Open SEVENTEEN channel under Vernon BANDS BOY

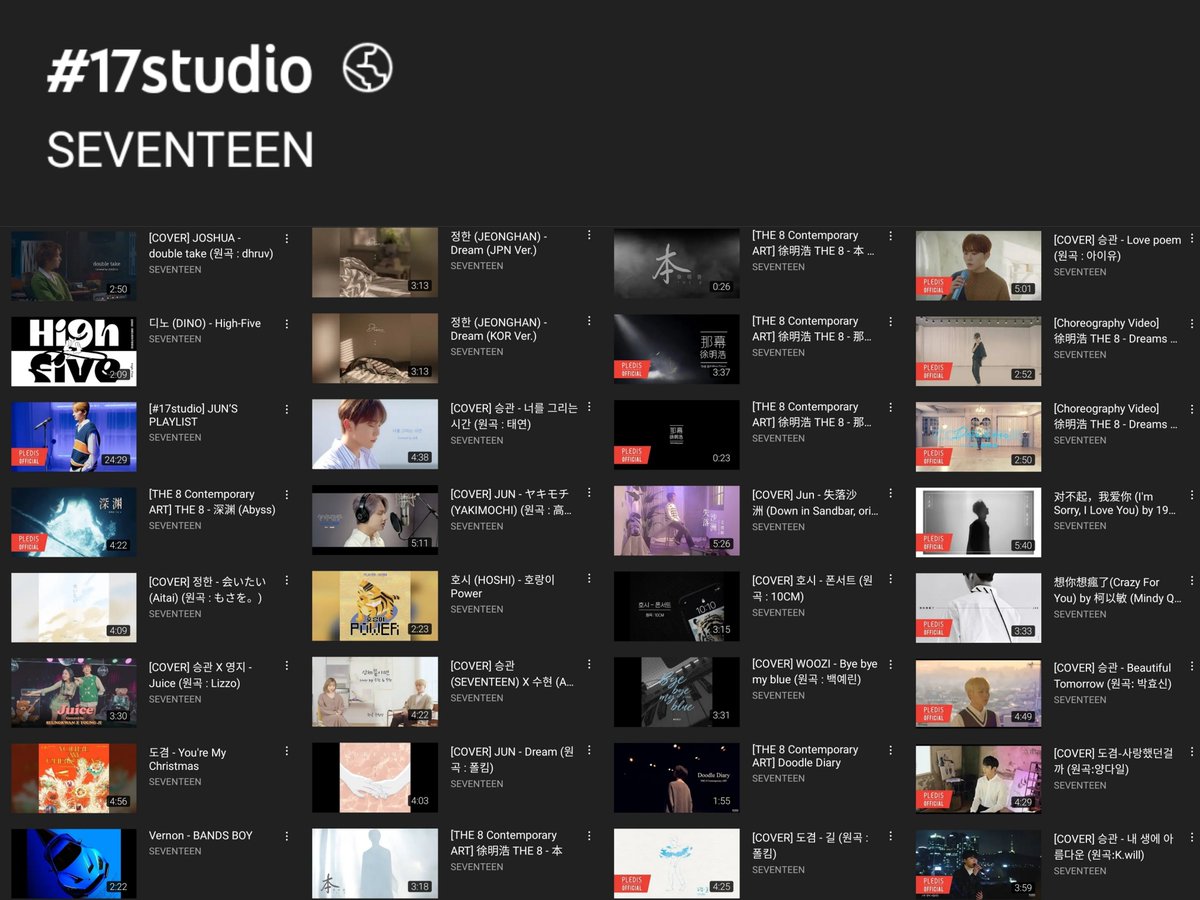coord(175,851)
